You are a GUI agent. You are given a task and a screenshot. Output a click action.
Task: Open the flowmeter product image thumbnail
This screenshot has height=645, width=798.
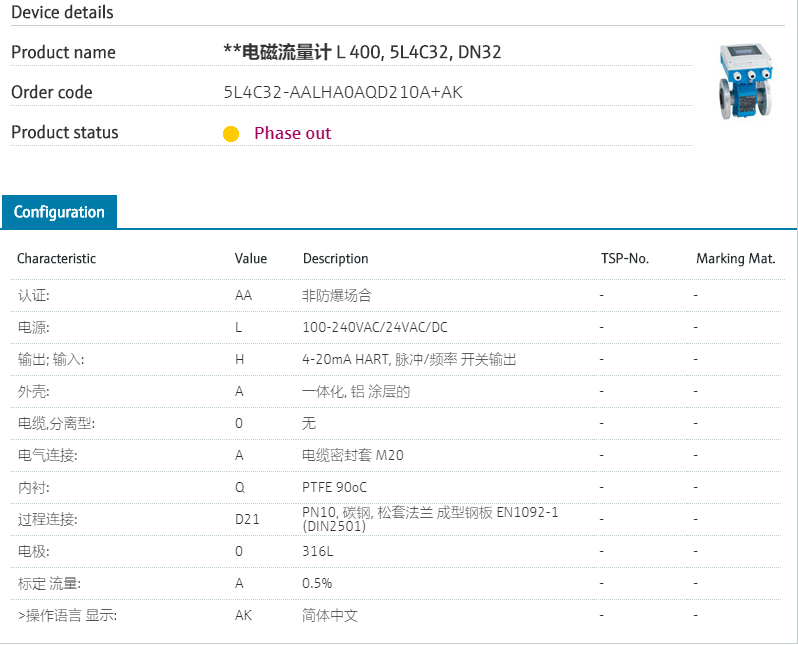click(x=747, y=84)
